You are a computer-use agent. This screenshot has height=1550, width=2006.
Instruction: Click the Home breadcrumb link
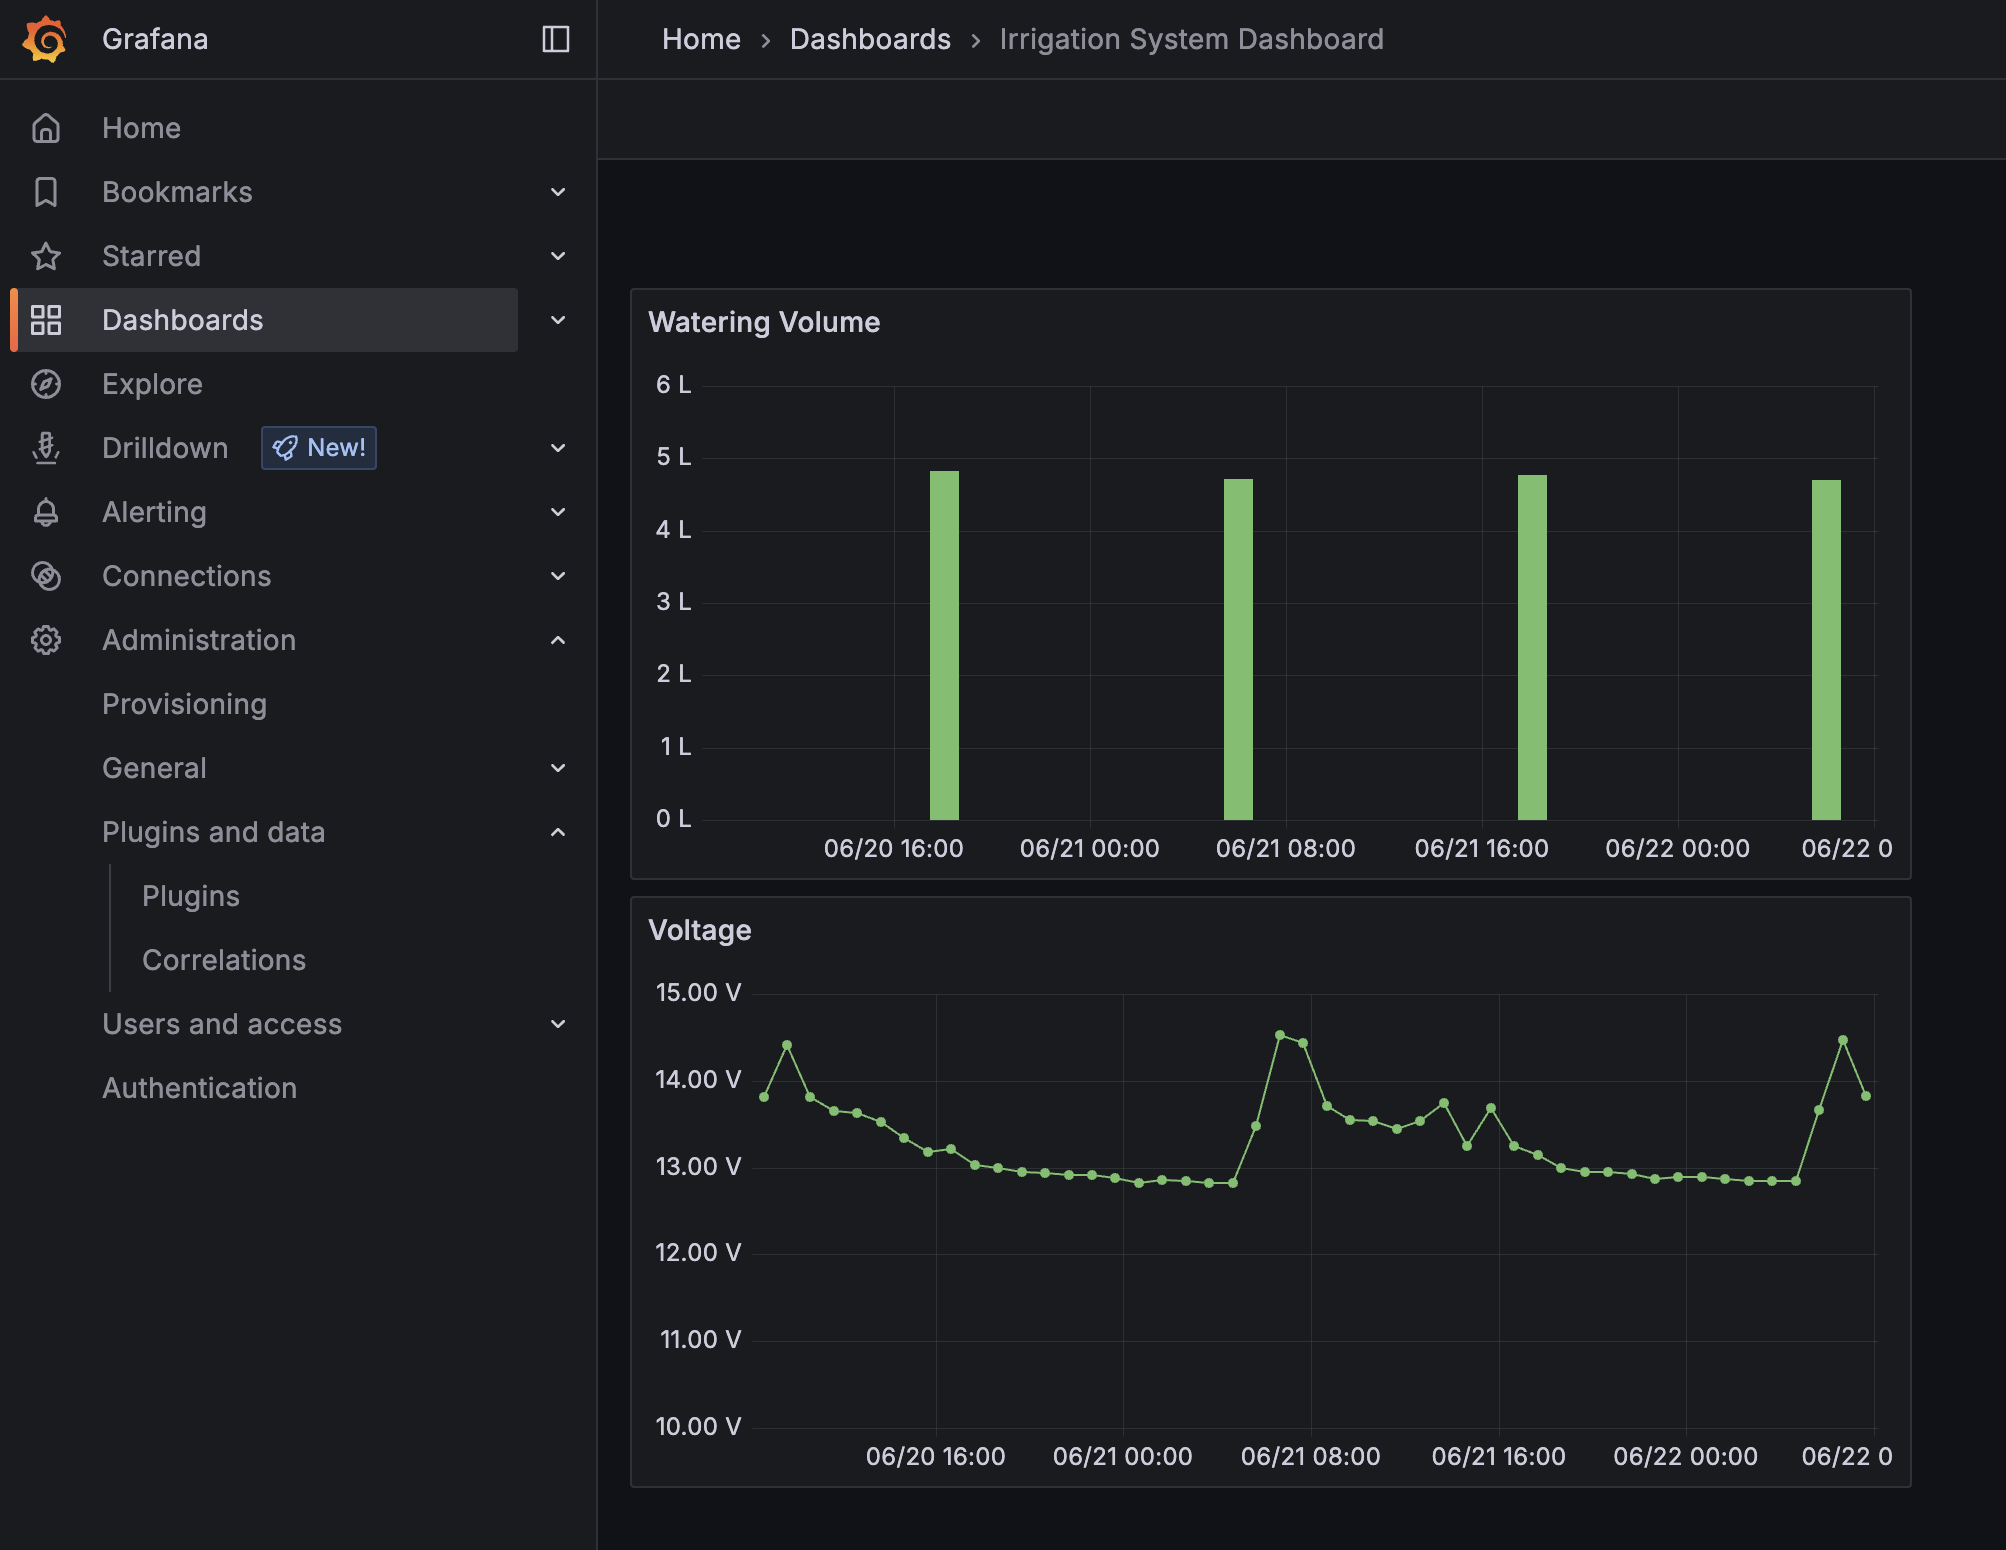701,40
